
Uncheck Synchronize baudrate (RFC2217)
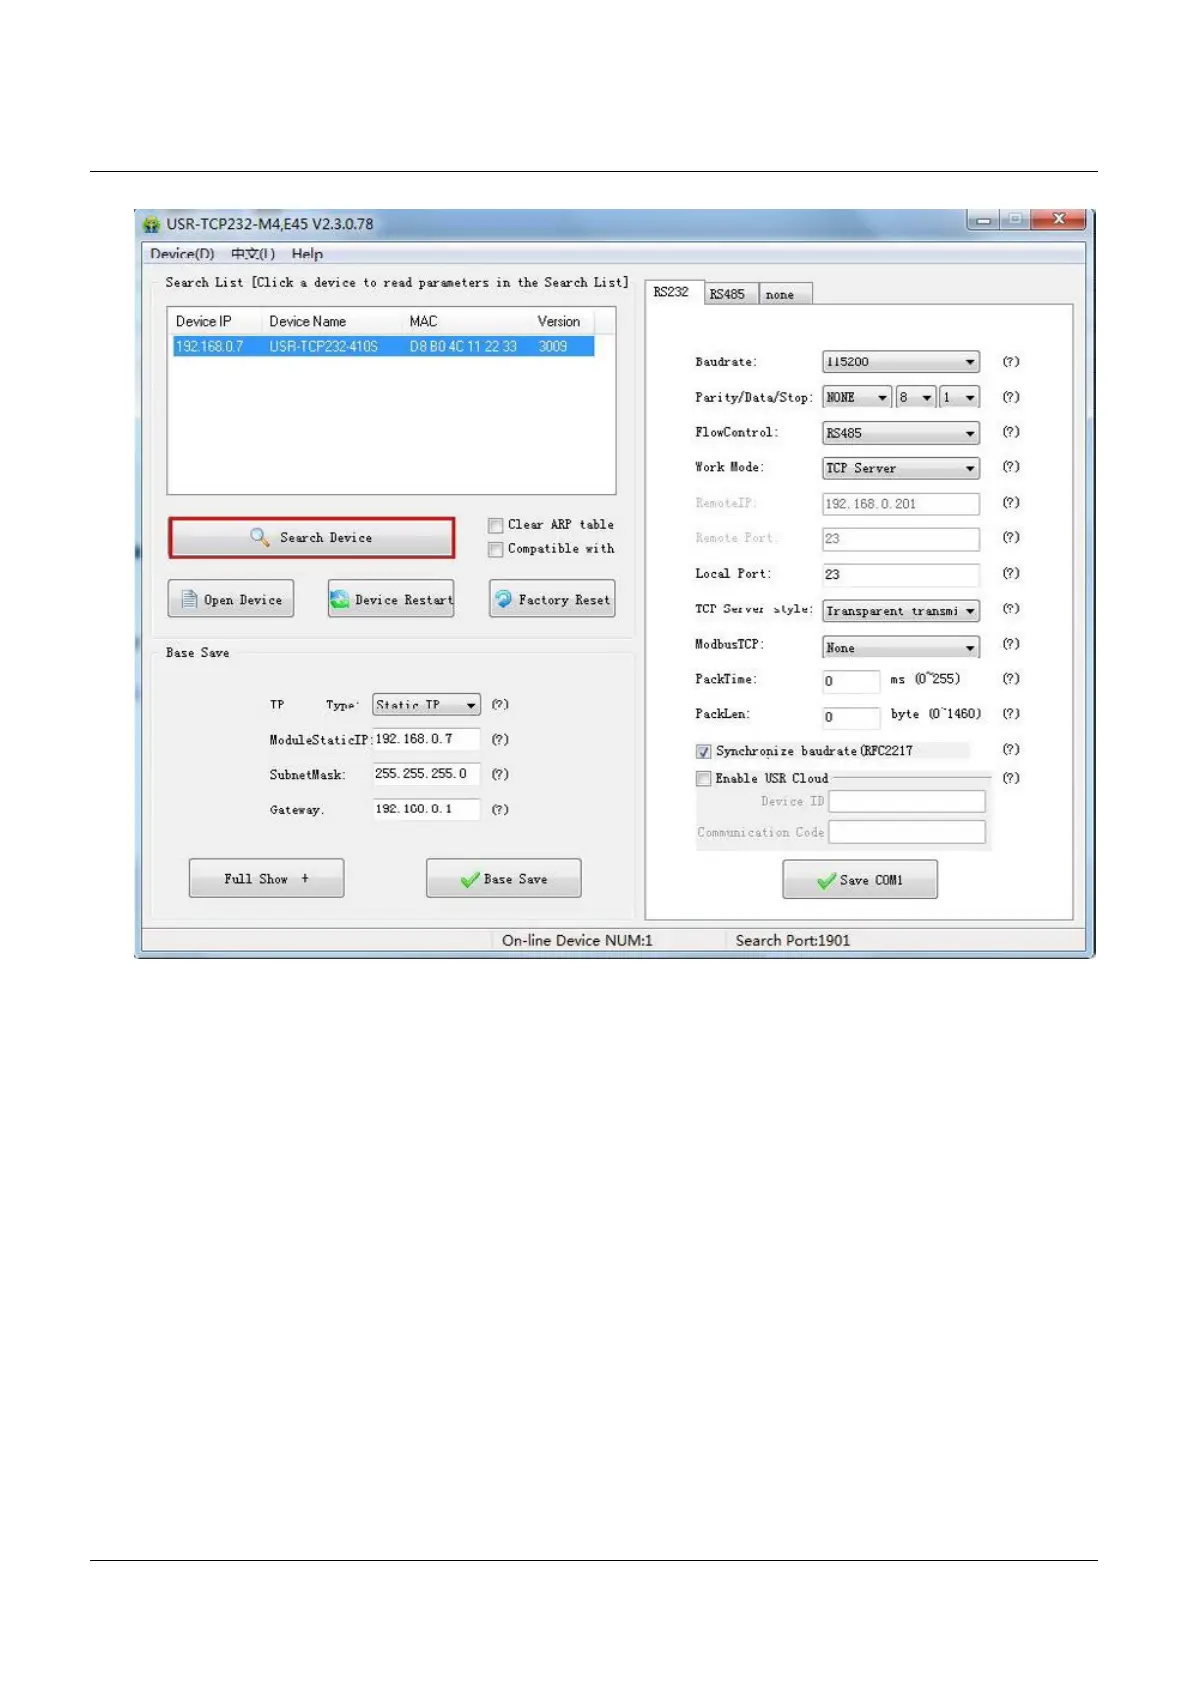coord(704,751)
